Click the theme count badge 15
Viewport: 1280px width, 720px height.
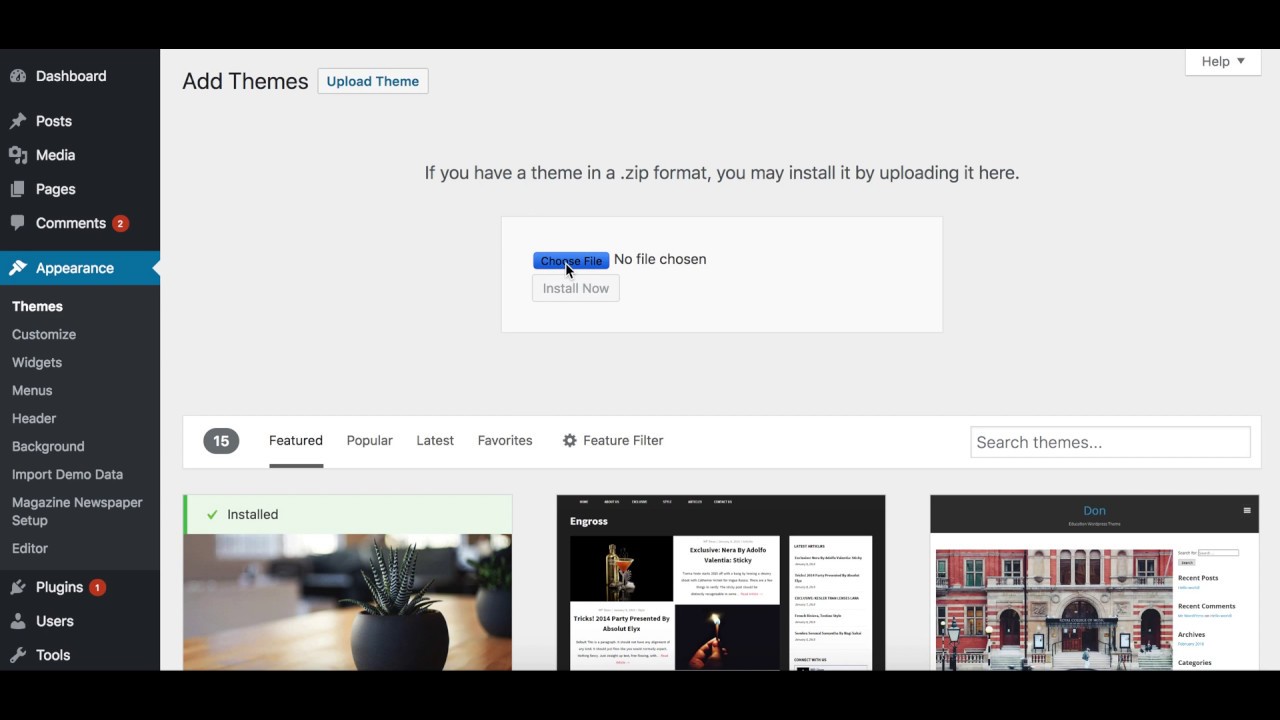[221, 441]
